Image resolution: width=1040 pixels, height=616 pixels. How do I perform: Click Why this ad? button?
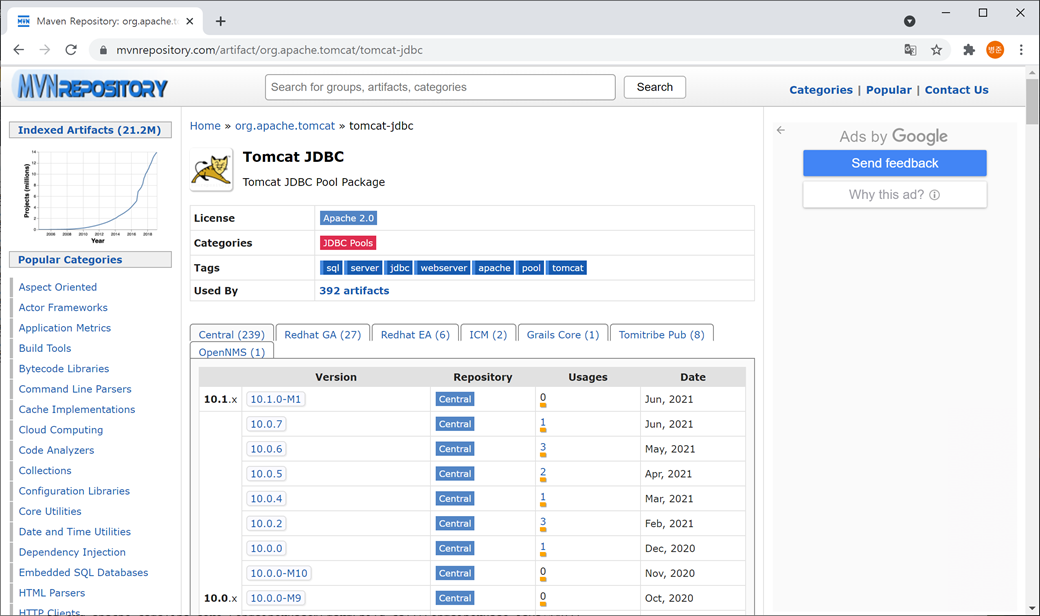tap(895, 195)
